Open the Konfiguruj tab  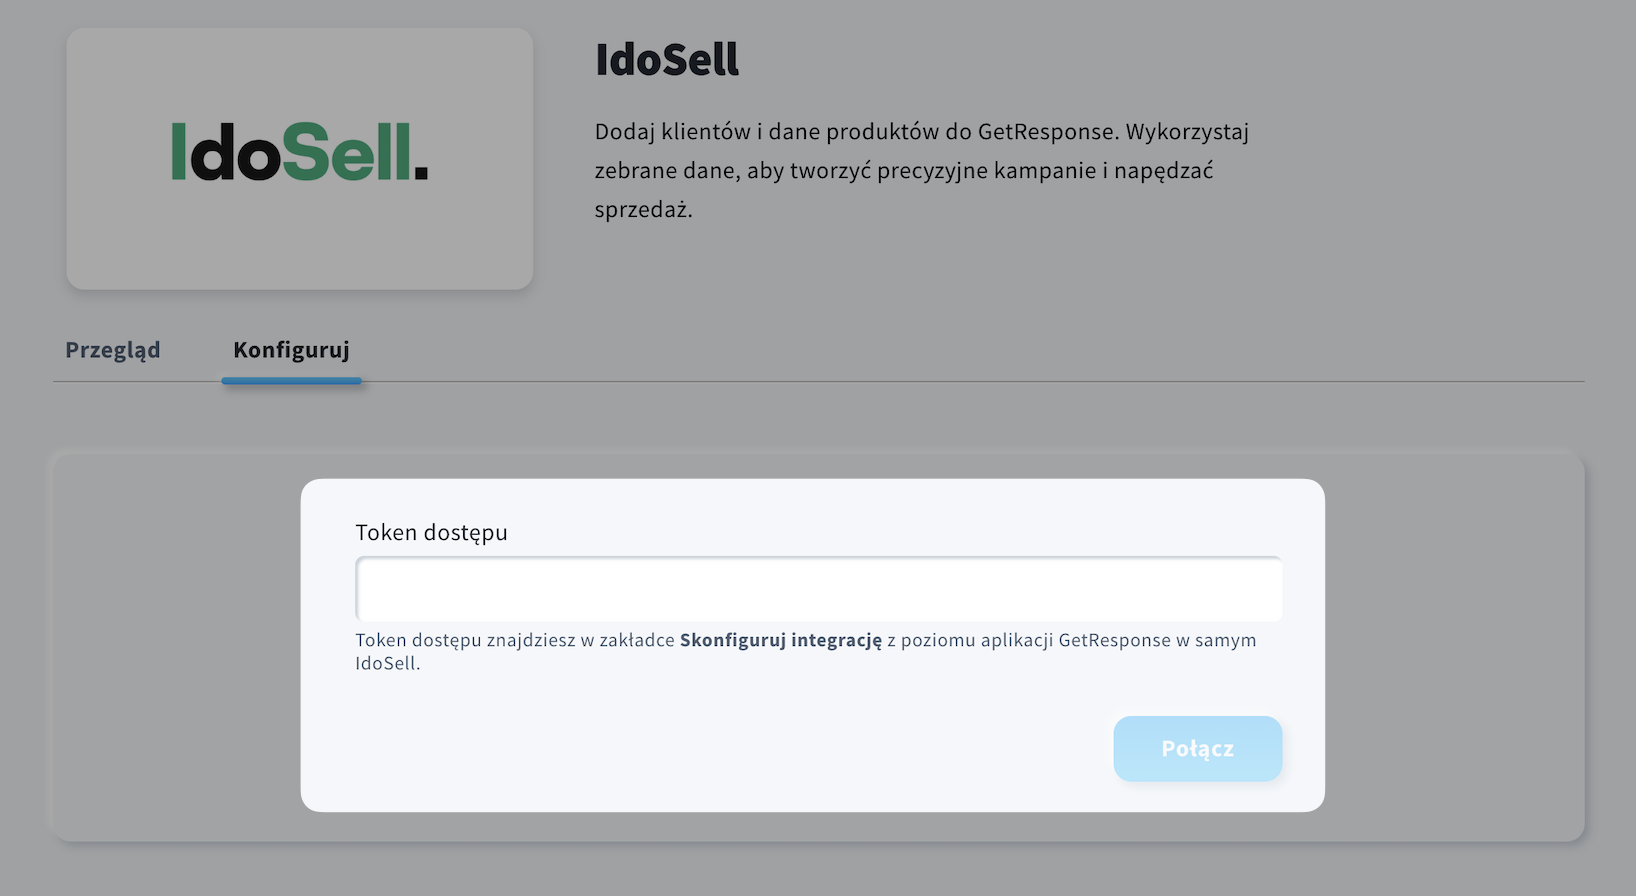(291, 350)
